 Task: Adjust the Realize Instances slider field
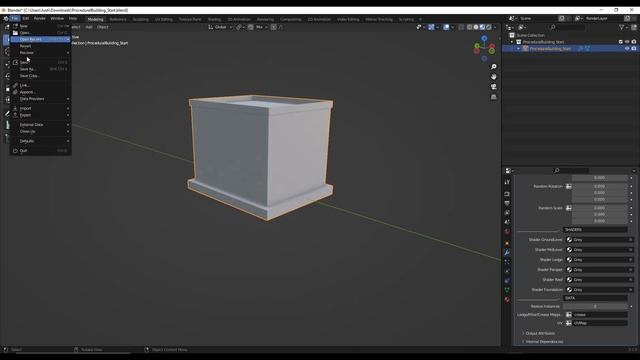point(595,306)
